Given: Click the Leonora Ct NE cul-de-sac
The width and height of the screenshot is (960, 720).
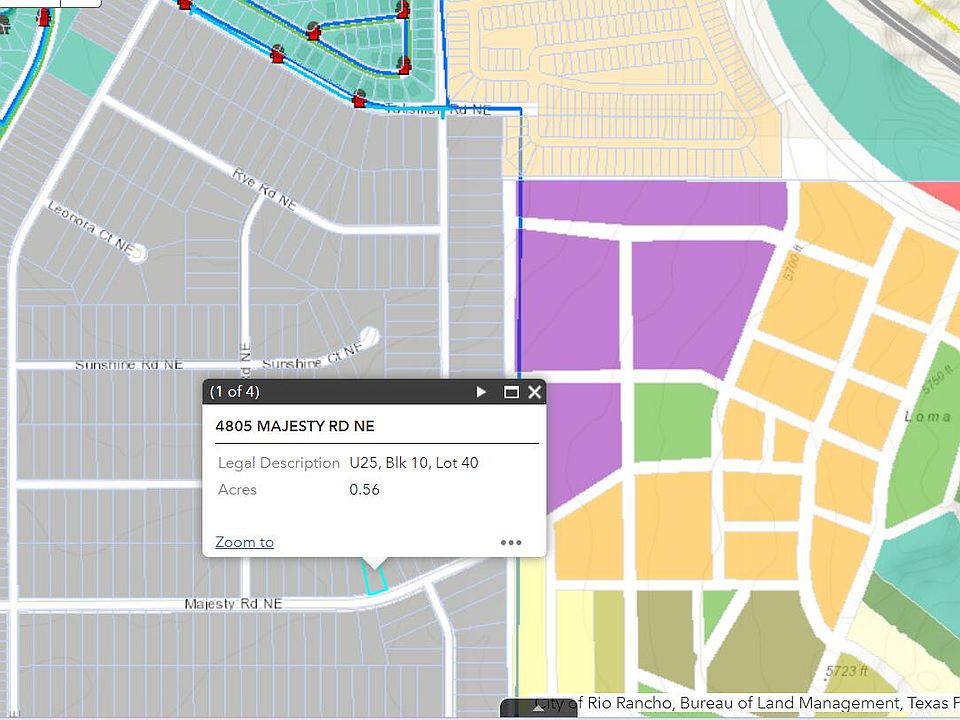Looking at the screenshot, I should coord(137,253).
